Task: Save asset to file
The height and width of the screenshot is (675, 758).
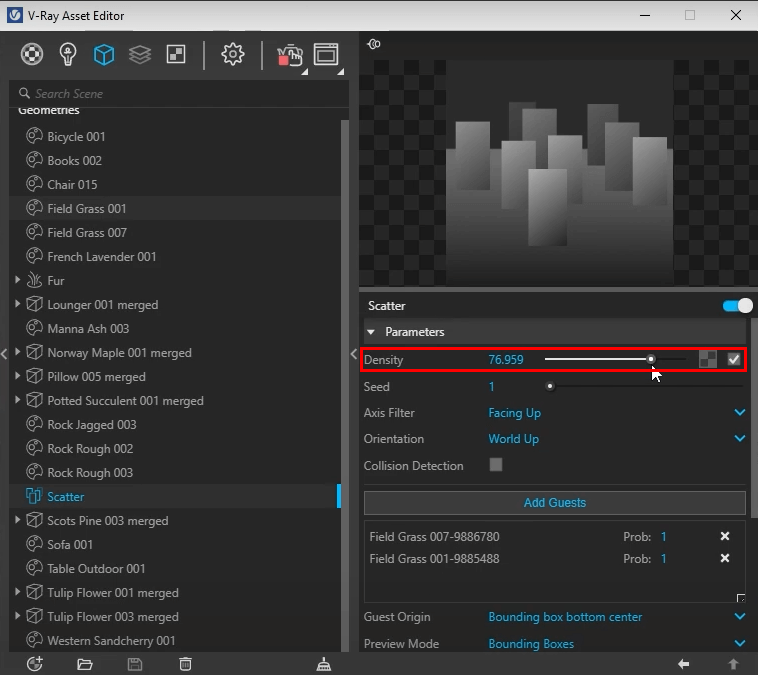Action: coord(135,664)
